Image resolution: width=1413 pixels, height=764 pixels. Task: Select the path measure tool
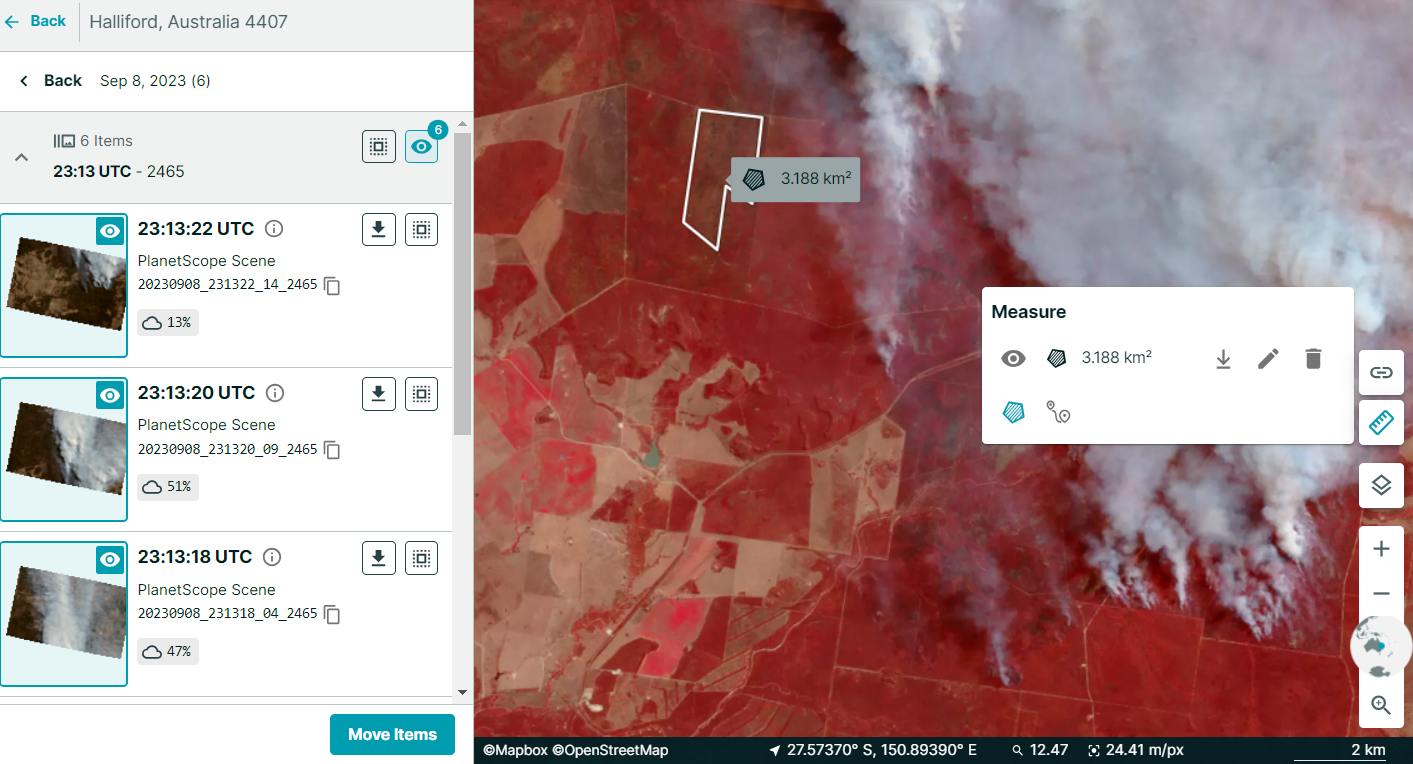[x=1058, y=412]
